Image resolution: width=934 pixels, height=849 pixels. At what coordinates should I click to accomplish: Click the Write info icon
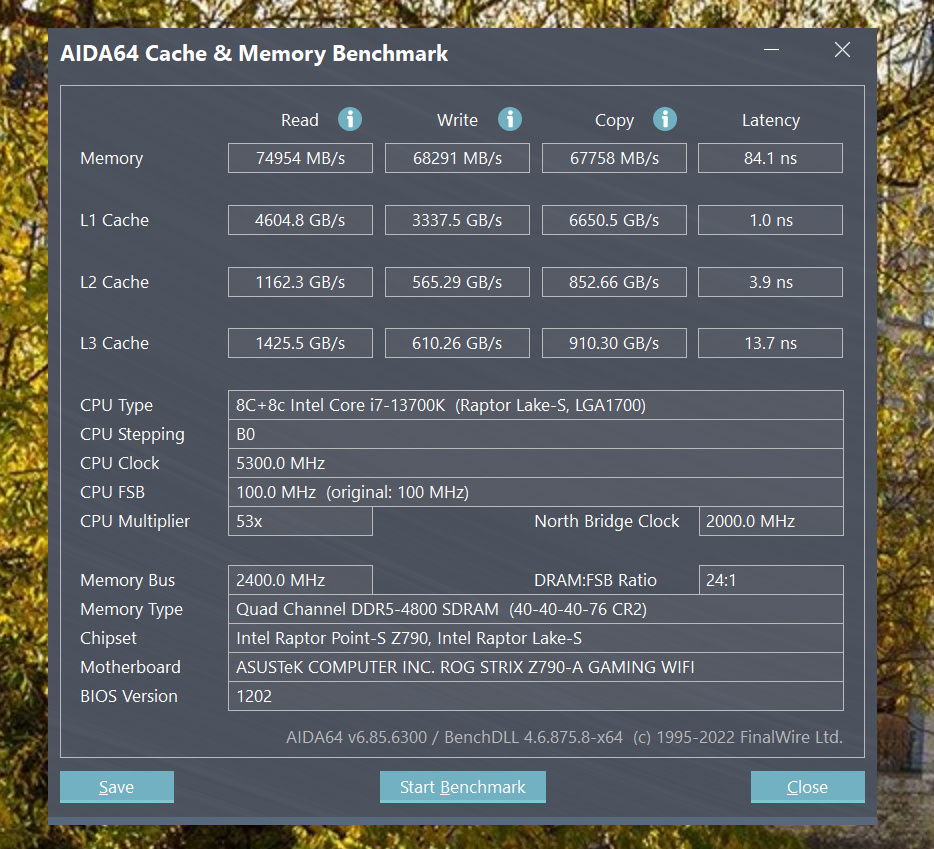click(510, 119)
